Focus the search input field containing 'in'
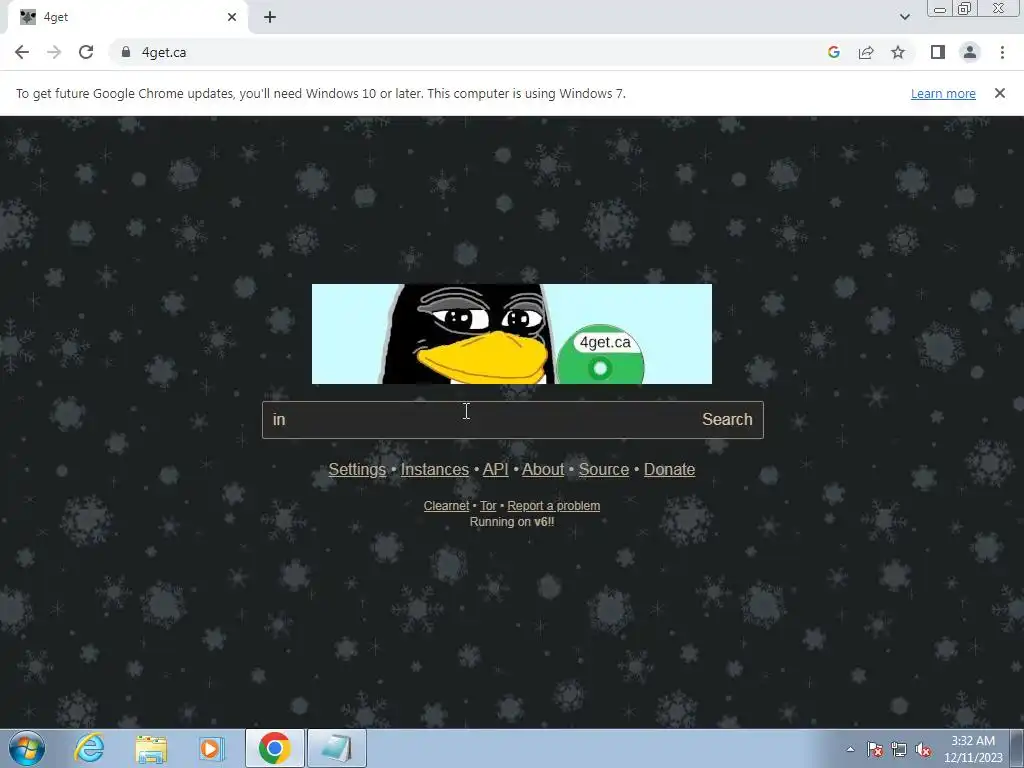Image resolution: width=1024 pixels, height=768 pixels. (477, 420)
